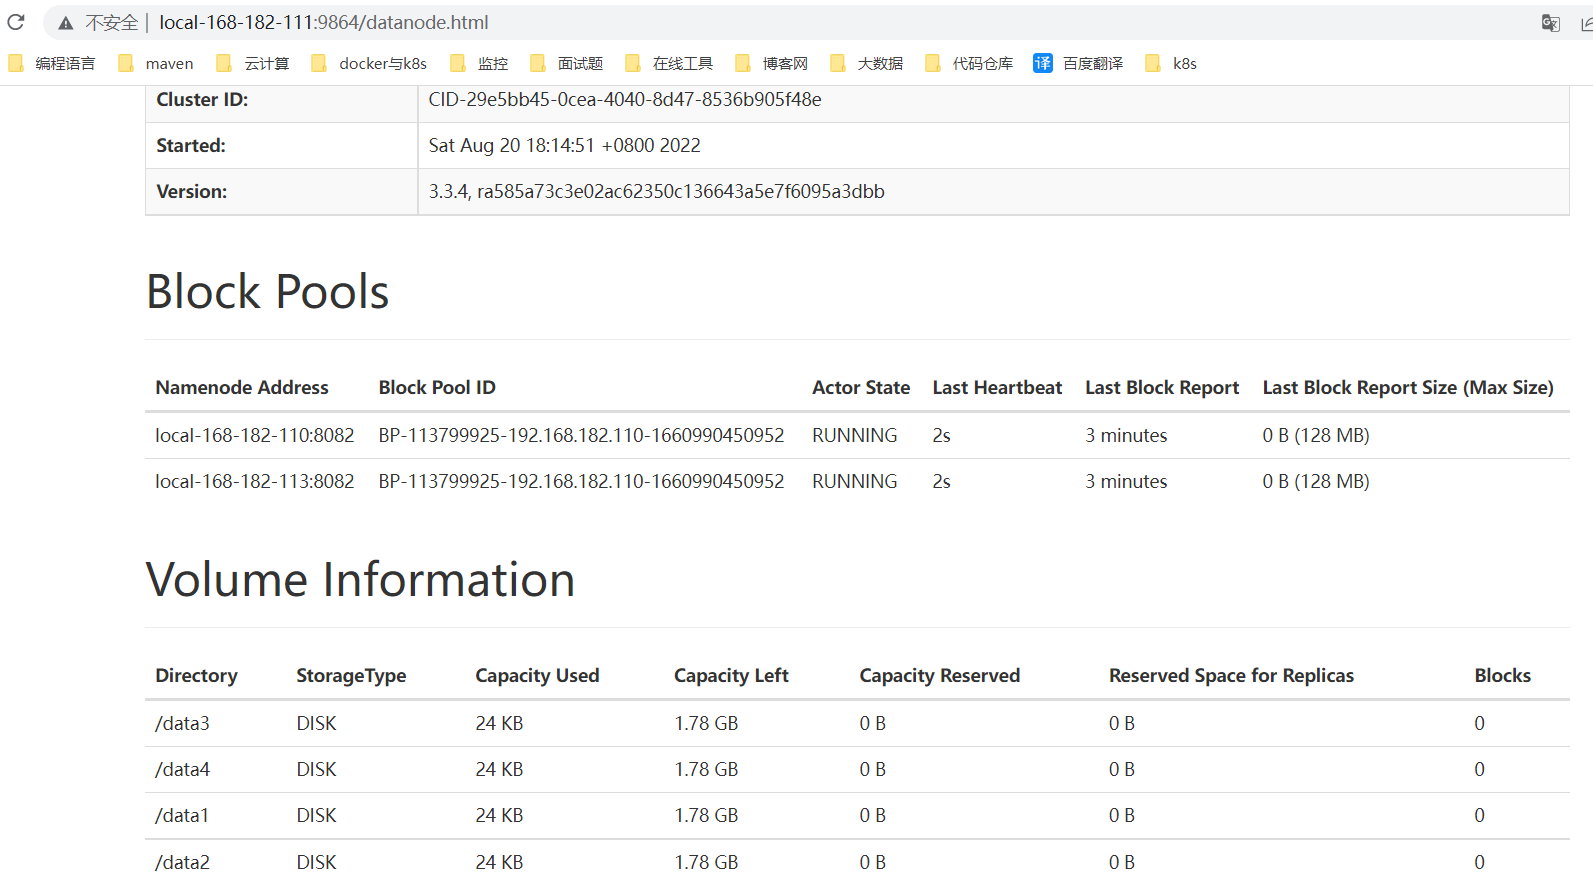
Task: Select block pool ID in 113:8082 row
Action: [581, 481]
